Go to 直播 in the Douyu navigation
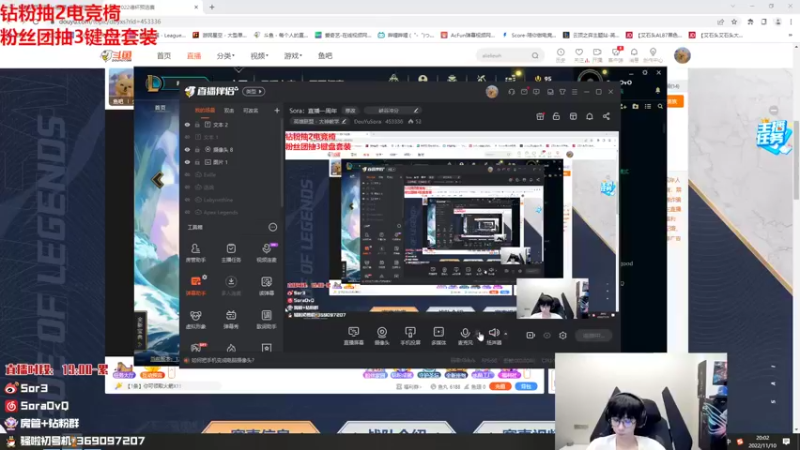This screenshot has width=800, height=450. tap(194, 56)
